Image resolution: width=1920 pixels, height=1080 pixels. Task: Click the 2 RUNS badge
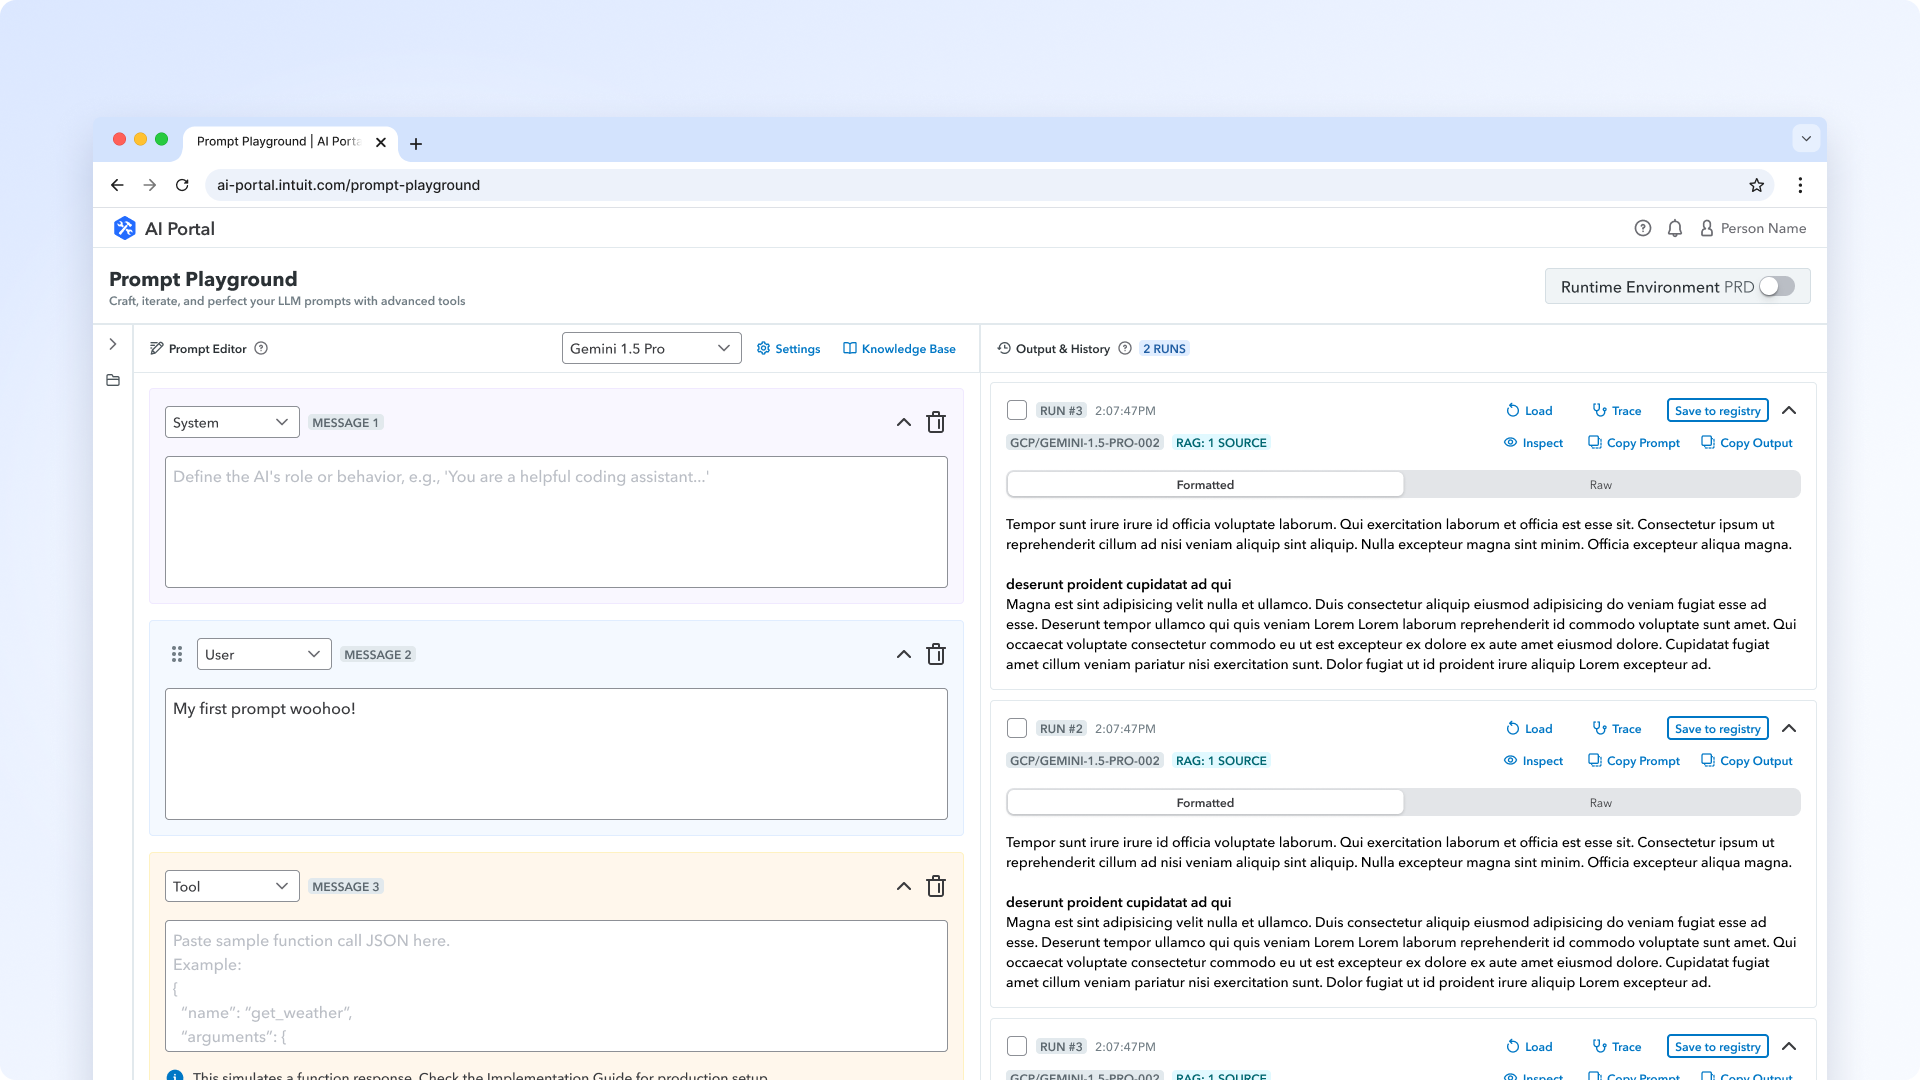[1164, 348]
